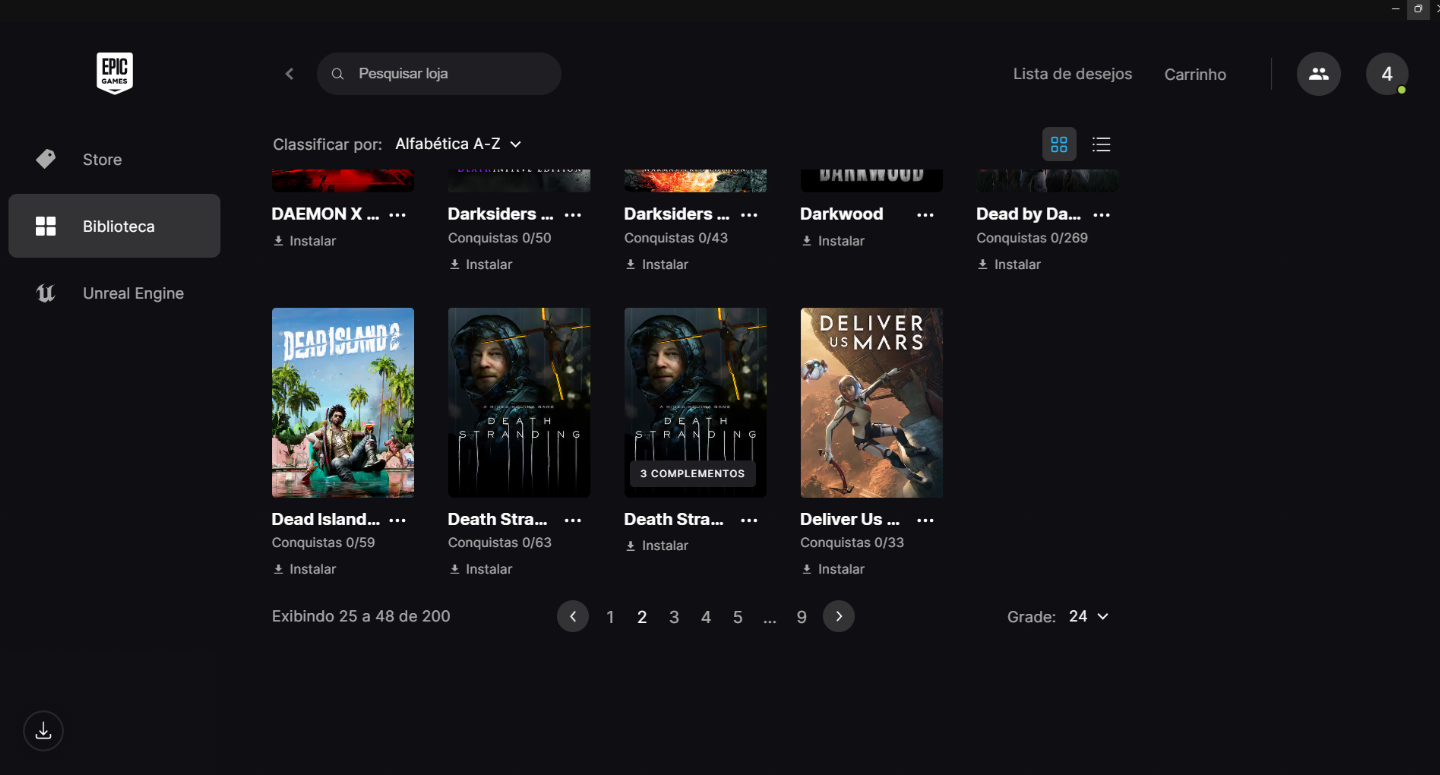This screenshot has width=1440, height=775.
Task: Open options for Darksiders with 0/43 achievements
Action: click(749, 214)
